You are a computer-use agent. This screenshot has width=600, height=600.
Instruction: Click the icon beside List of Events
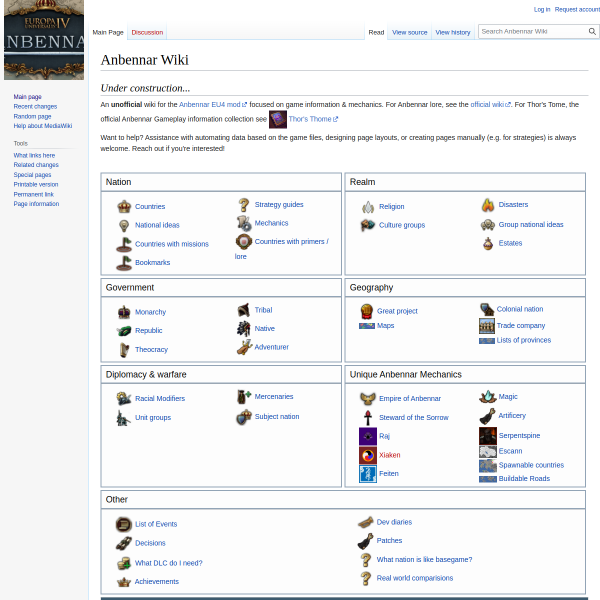click(x=124, y=524)
